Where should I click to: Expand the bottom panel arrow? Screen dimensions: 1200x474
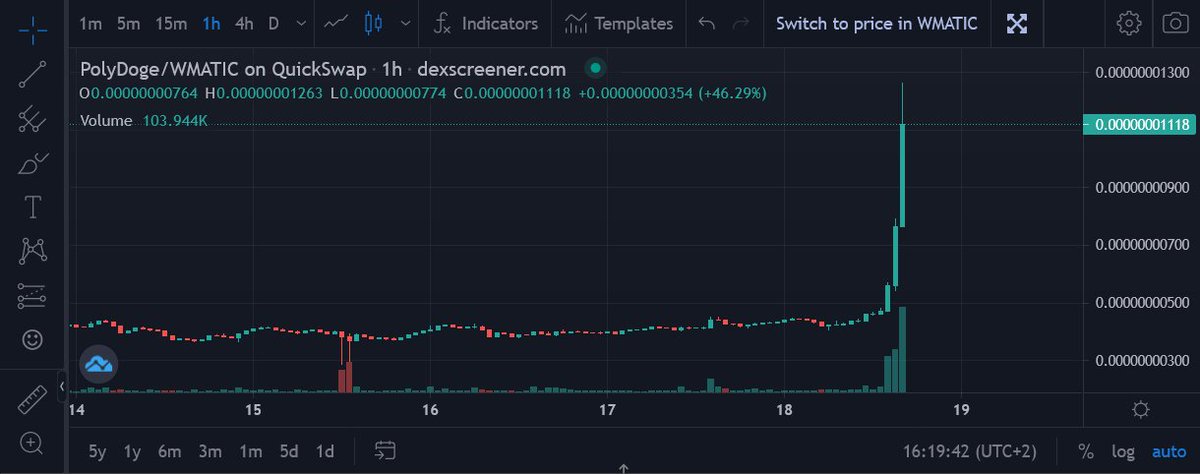click(x=622, y=468)
